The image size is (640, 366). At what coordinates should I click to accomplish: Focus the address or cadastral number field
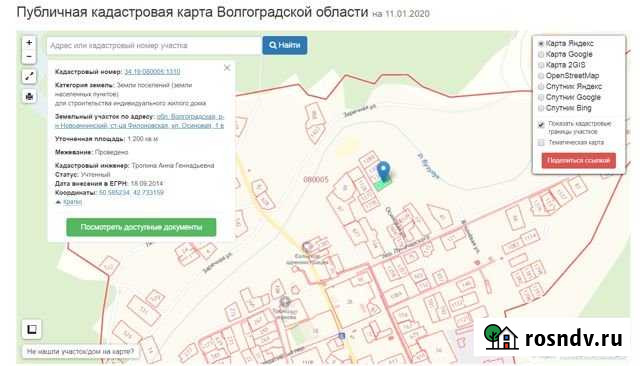154,45
